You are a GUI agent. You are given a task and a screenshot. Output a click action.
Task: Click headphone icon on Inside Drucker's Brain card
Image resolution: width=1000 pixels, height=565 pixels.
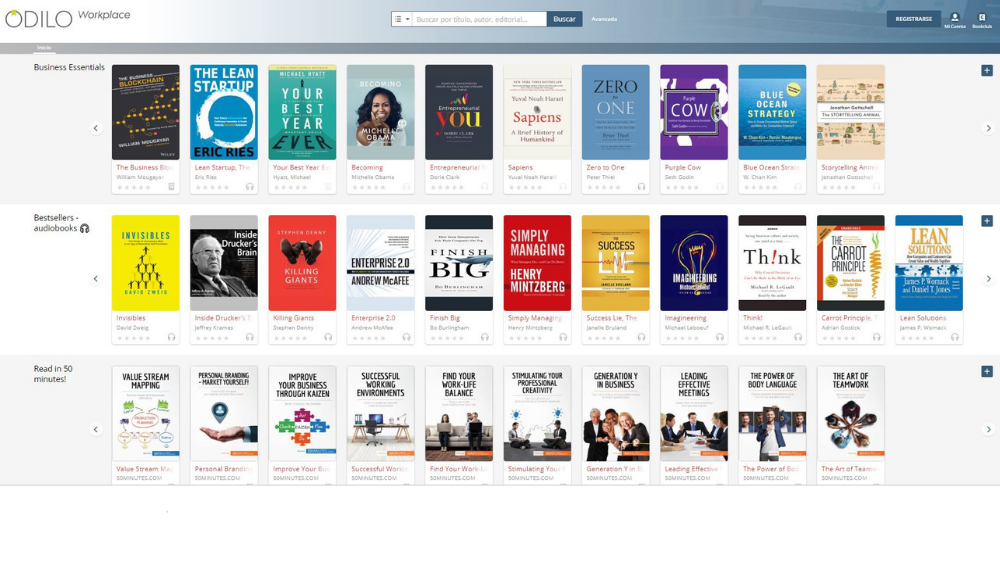(x=249, y=337)
